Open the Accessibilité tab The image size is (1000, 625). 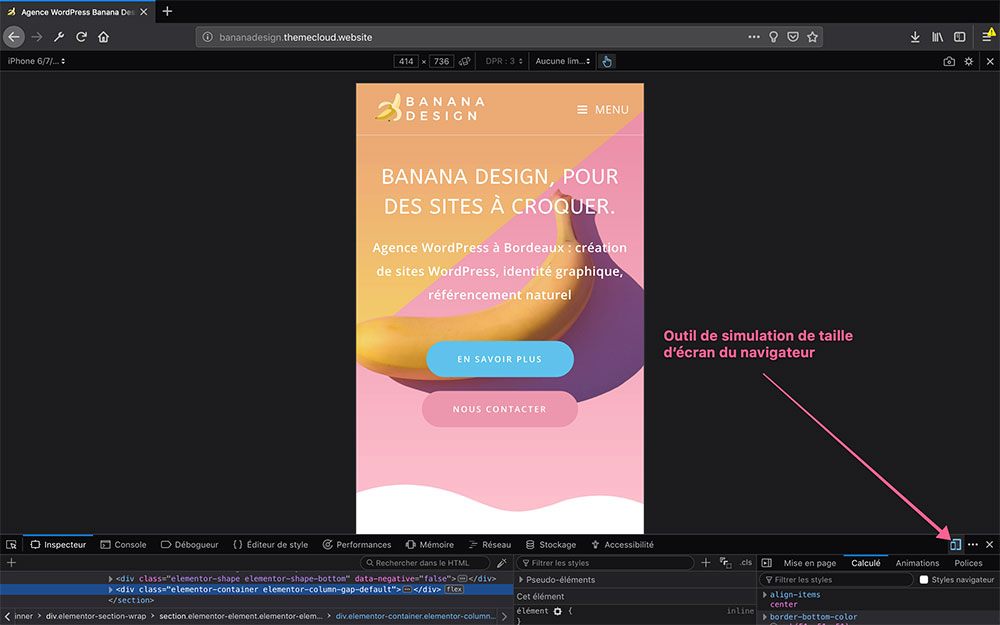pyautogui.click(x=622, y=545)
